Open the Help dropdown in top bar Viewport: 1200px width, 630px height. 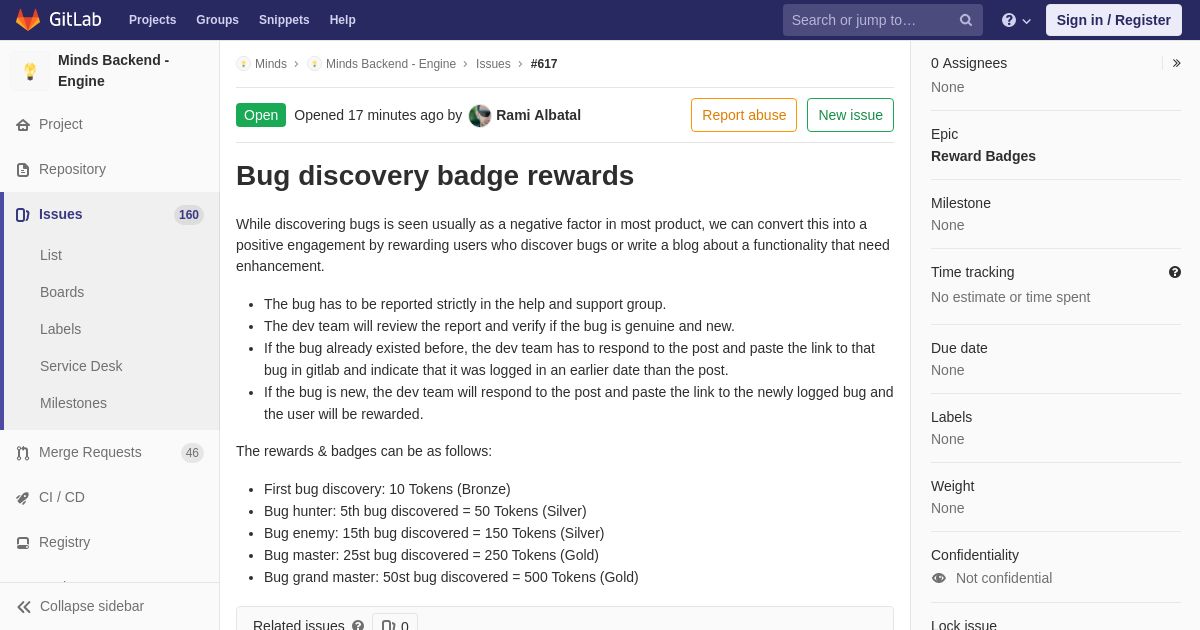pyautogui.click(x=1016, y=20)
